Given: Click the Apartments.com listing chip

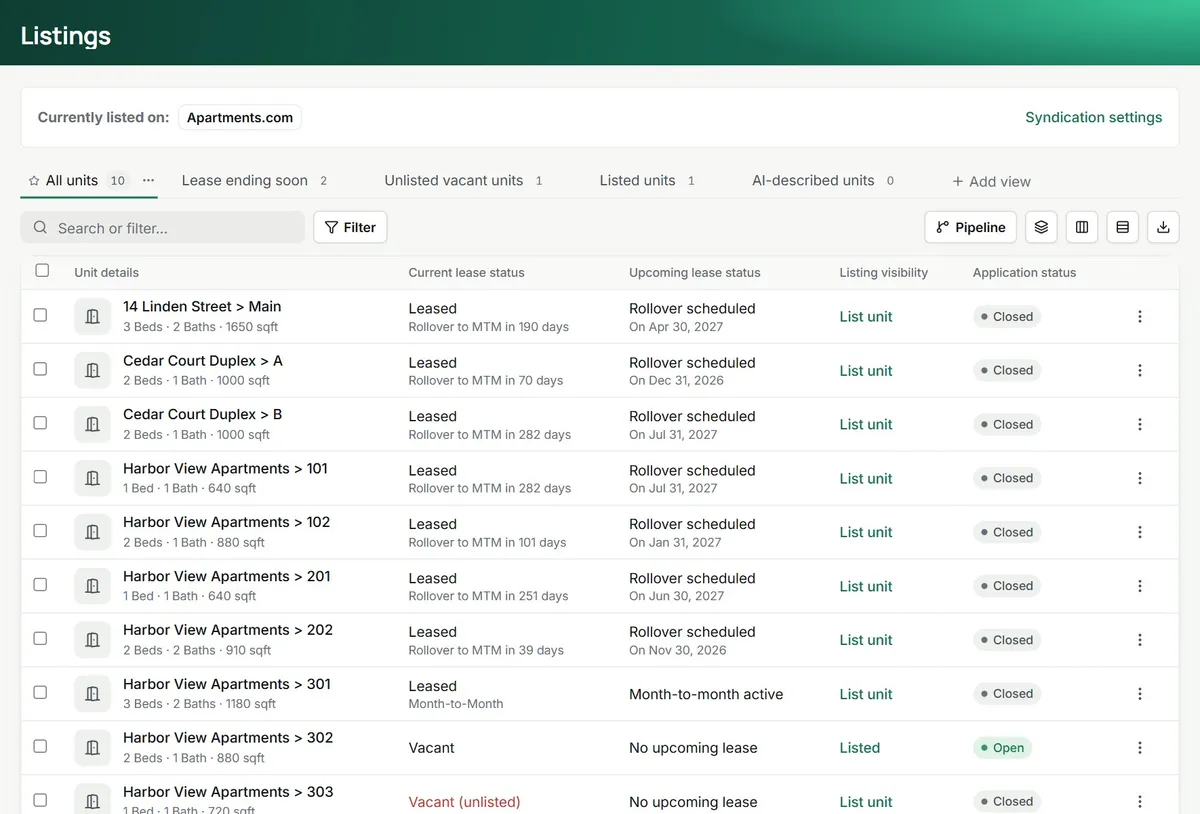Looking at the screenshot, I should tap(240, 117).
